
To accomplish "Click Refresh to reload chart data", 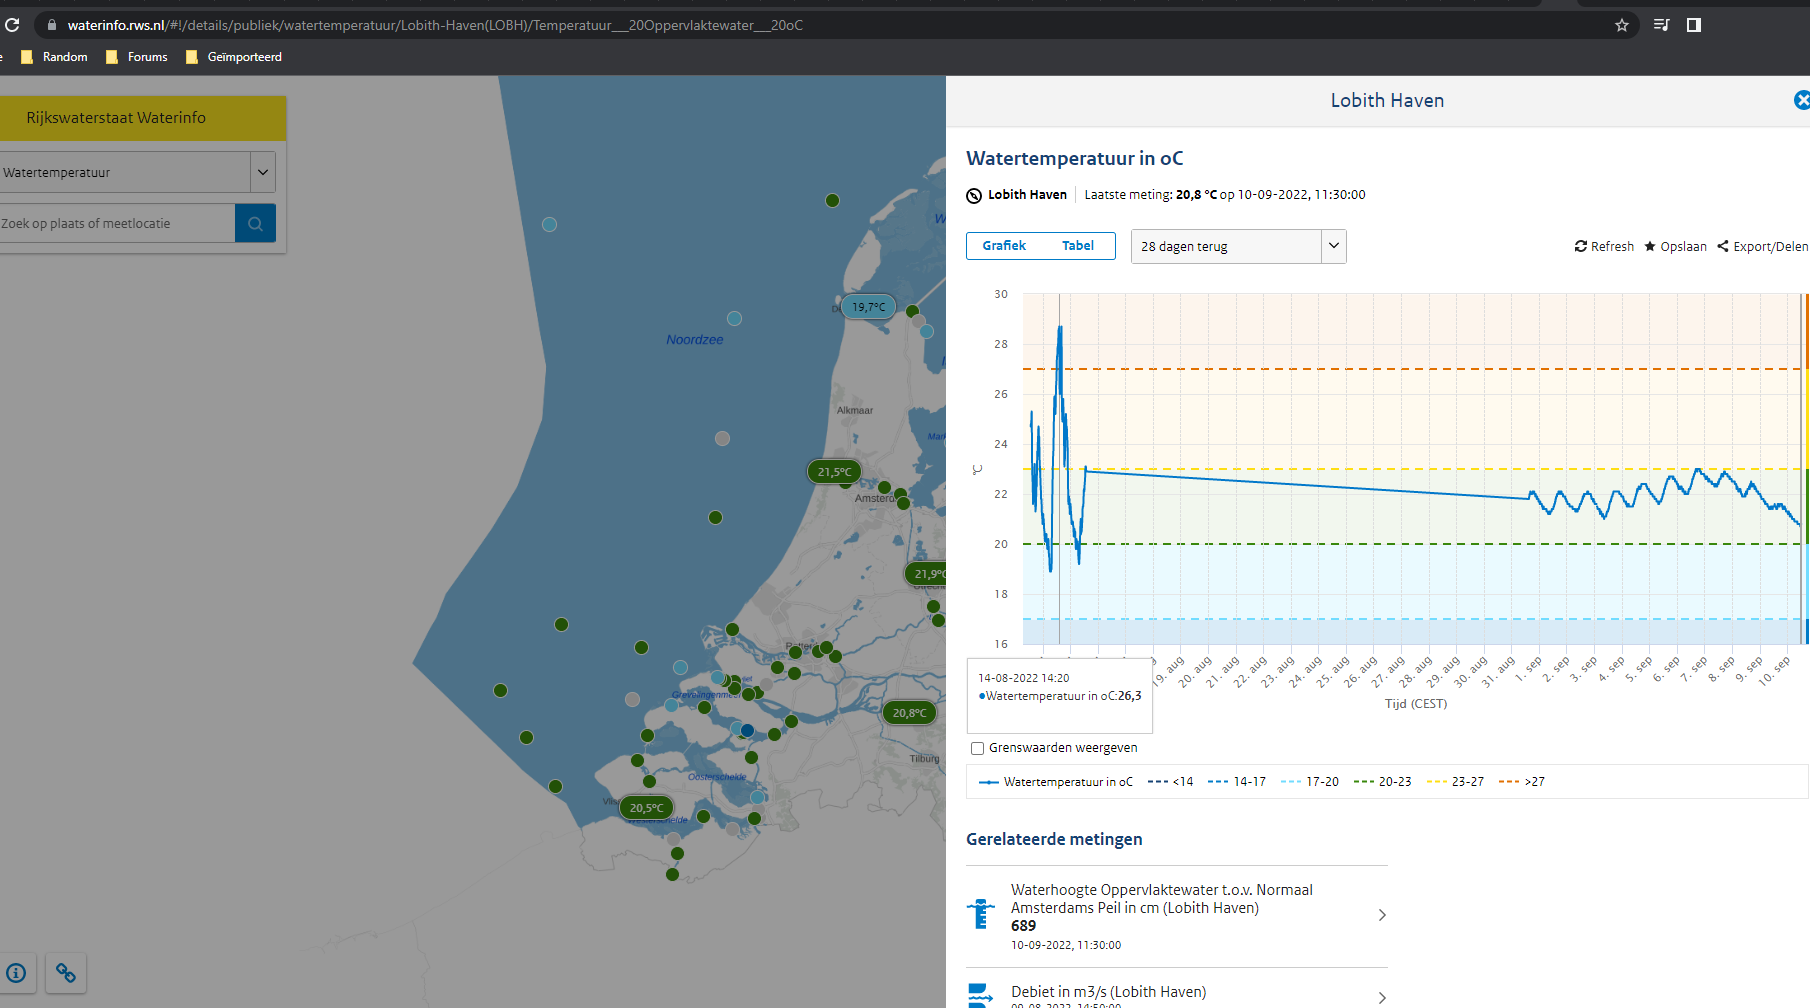I will pos(1604,247).
